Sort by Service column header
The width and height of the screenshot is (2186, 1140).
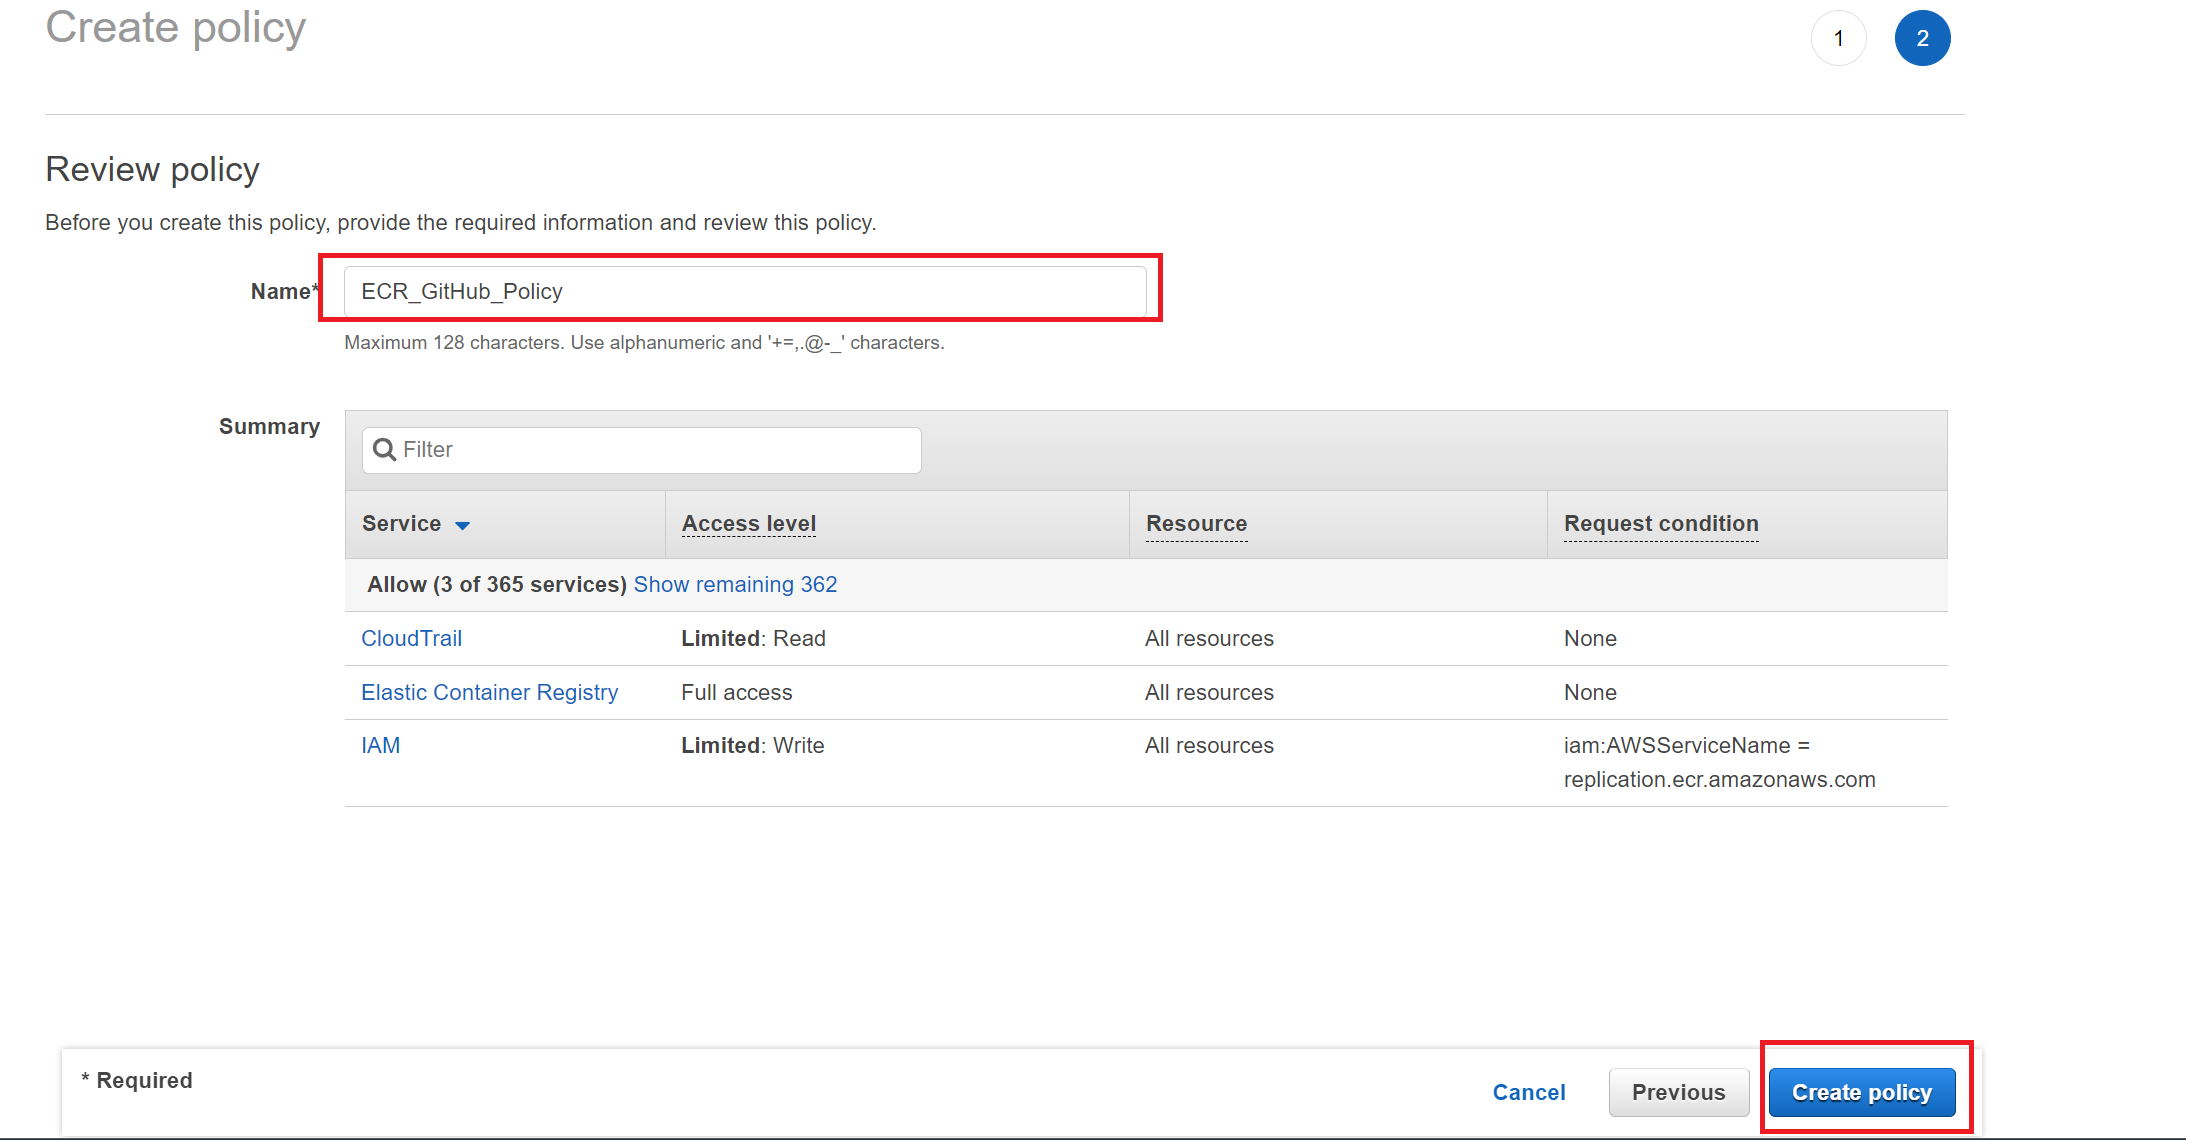(x=402, y=524)
